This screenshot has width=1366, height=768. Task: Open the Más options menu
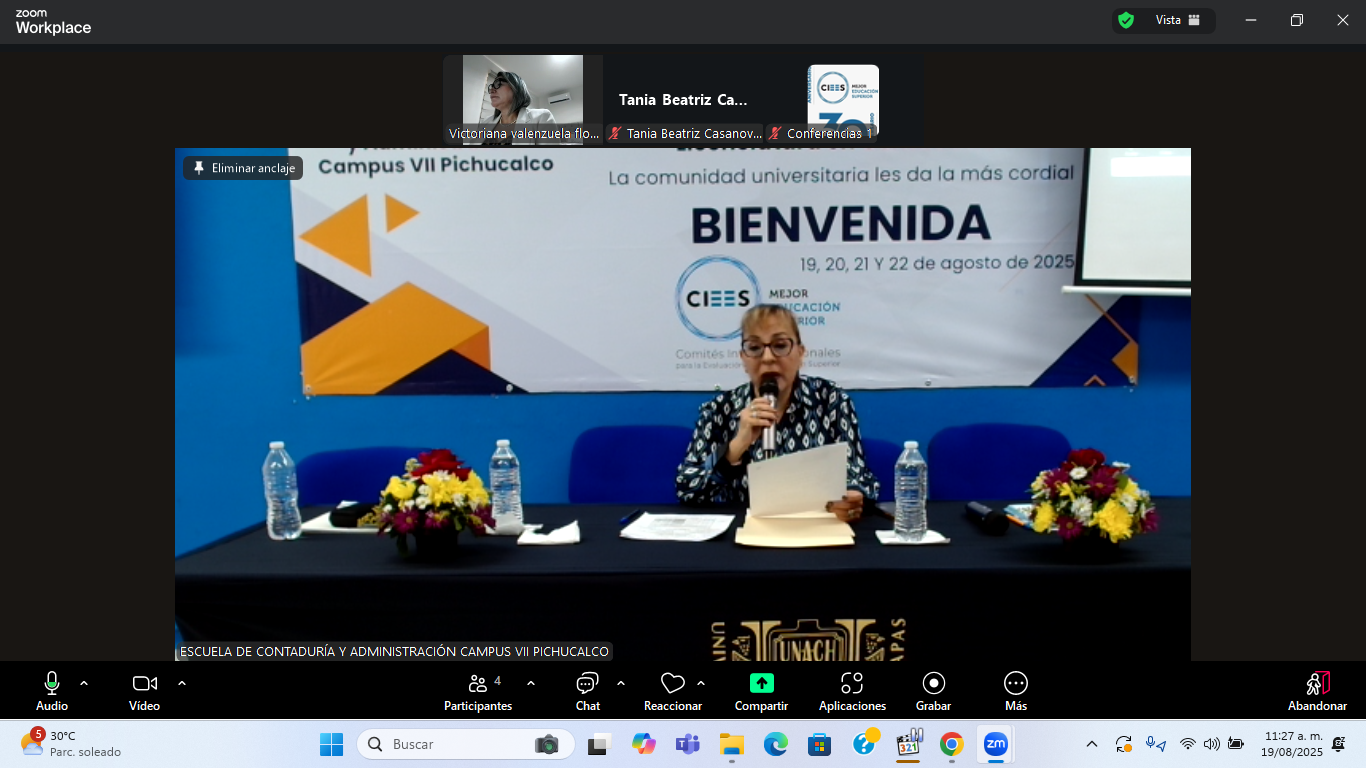[x=1015, y=690]
